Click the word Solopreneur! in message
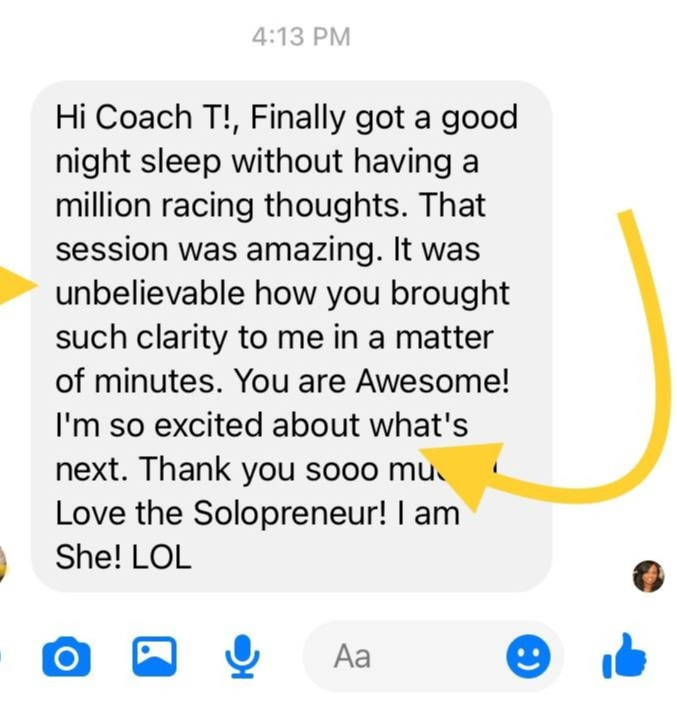The image size is (677, 709). point(290,514)
